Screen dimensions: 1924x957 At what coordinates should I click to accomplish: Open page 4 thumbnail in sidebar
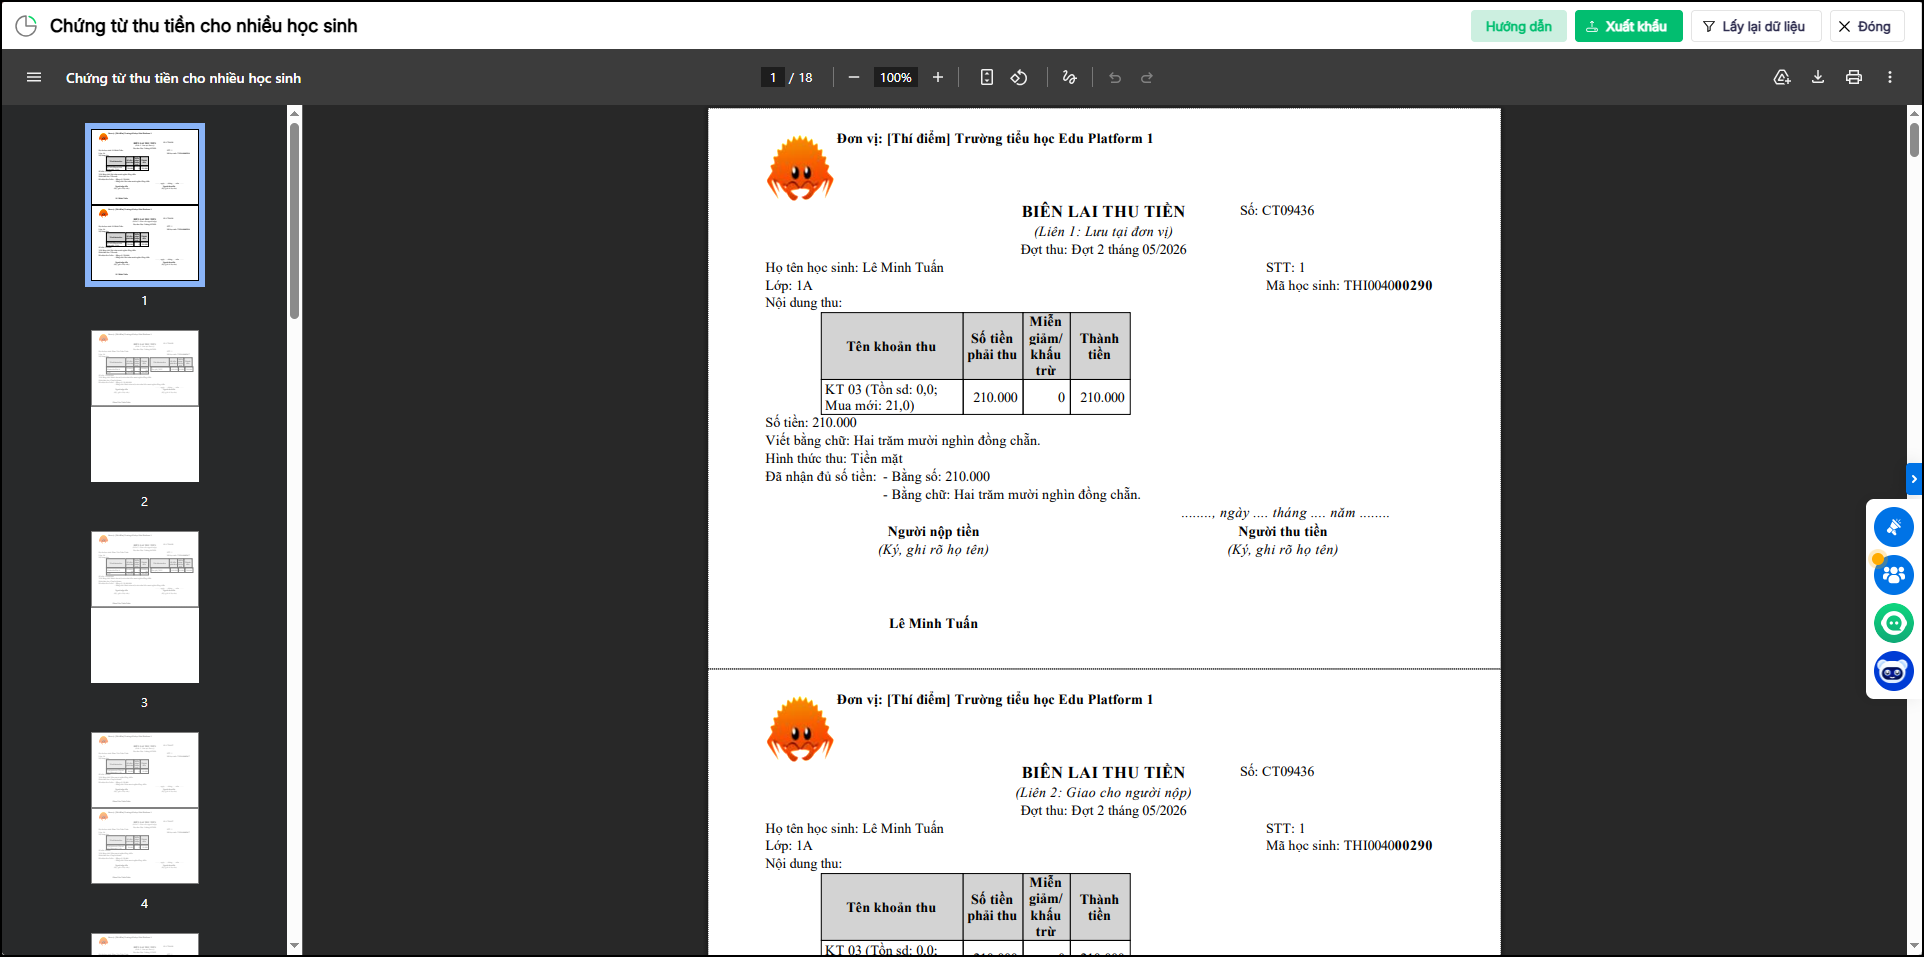[x=145, y=808]
